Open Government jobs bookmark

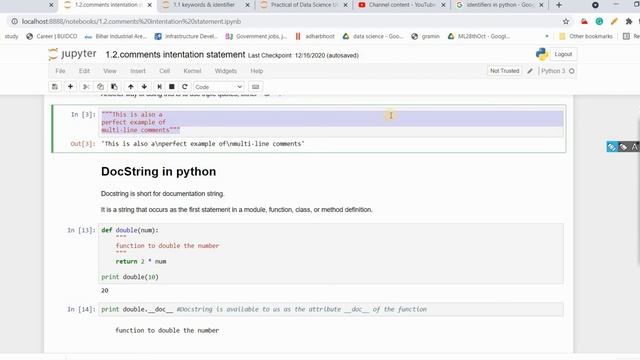click(x=256, y=36)
